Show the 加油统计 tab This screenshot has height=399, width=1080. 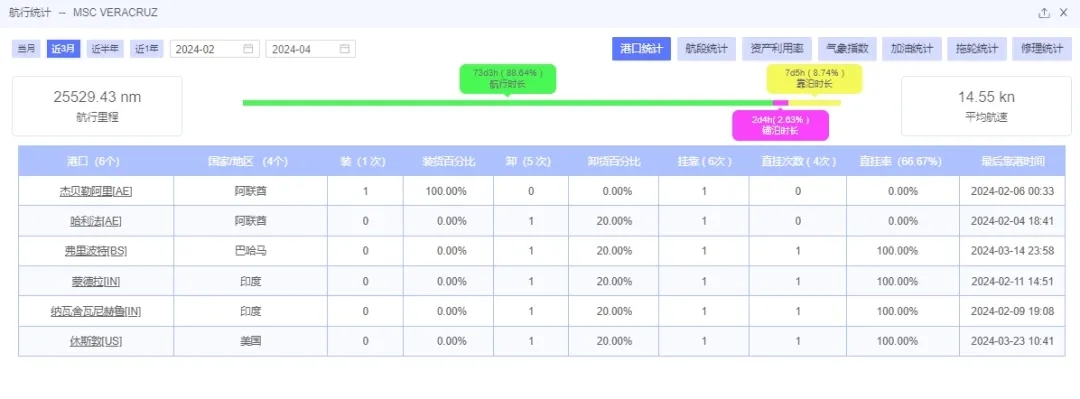coord(912,49)
